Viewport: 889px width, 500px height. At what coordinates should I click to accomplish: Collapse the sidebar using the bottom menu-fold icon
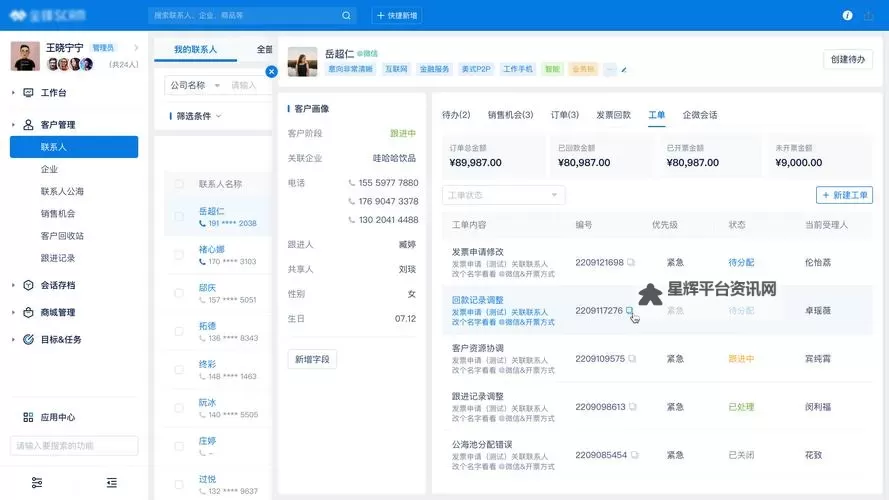pos(112,482)
